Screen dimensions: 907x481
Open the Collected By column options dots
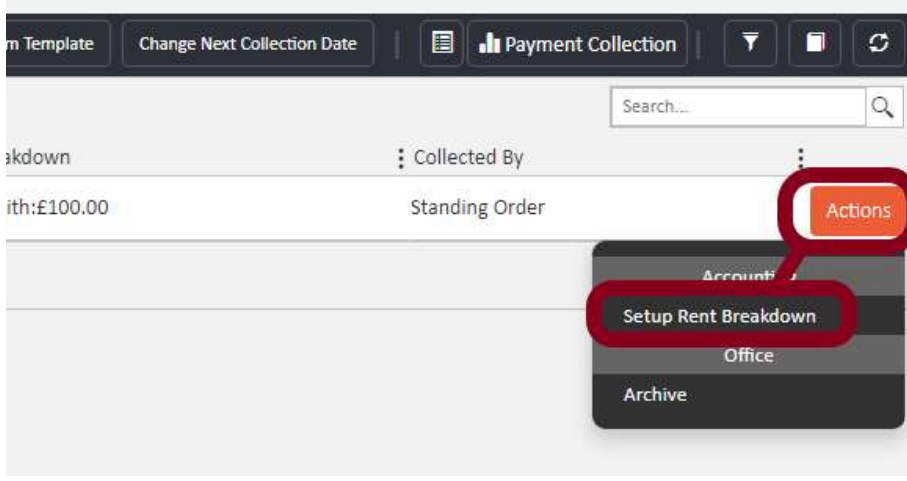(x=401, y=158)
